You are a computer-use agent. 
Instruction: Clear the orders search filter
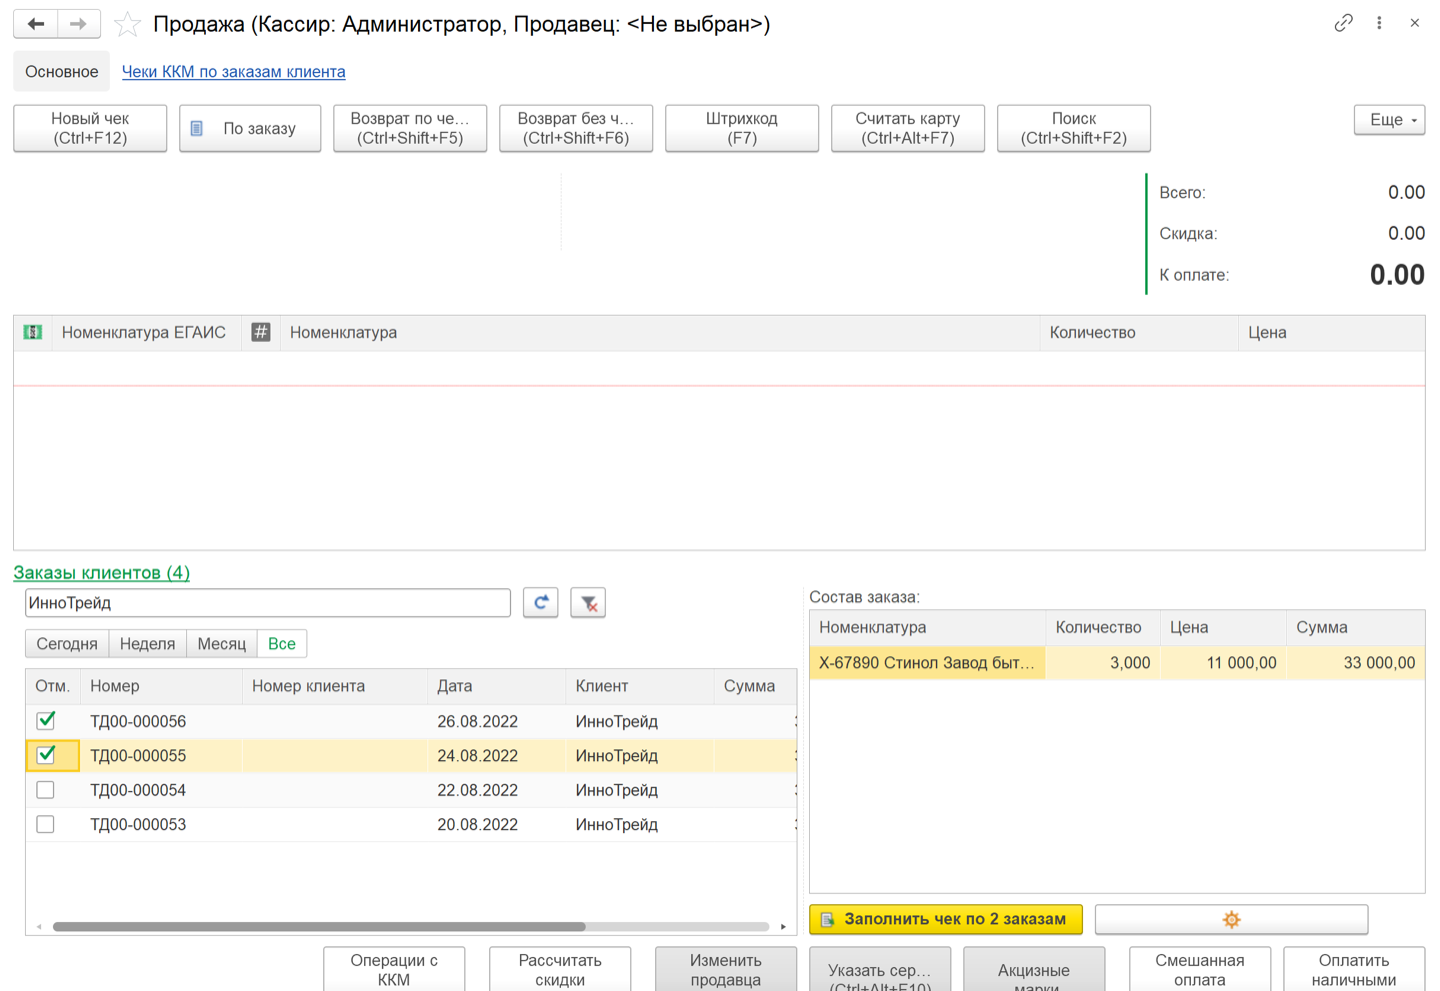pos(588,603)
